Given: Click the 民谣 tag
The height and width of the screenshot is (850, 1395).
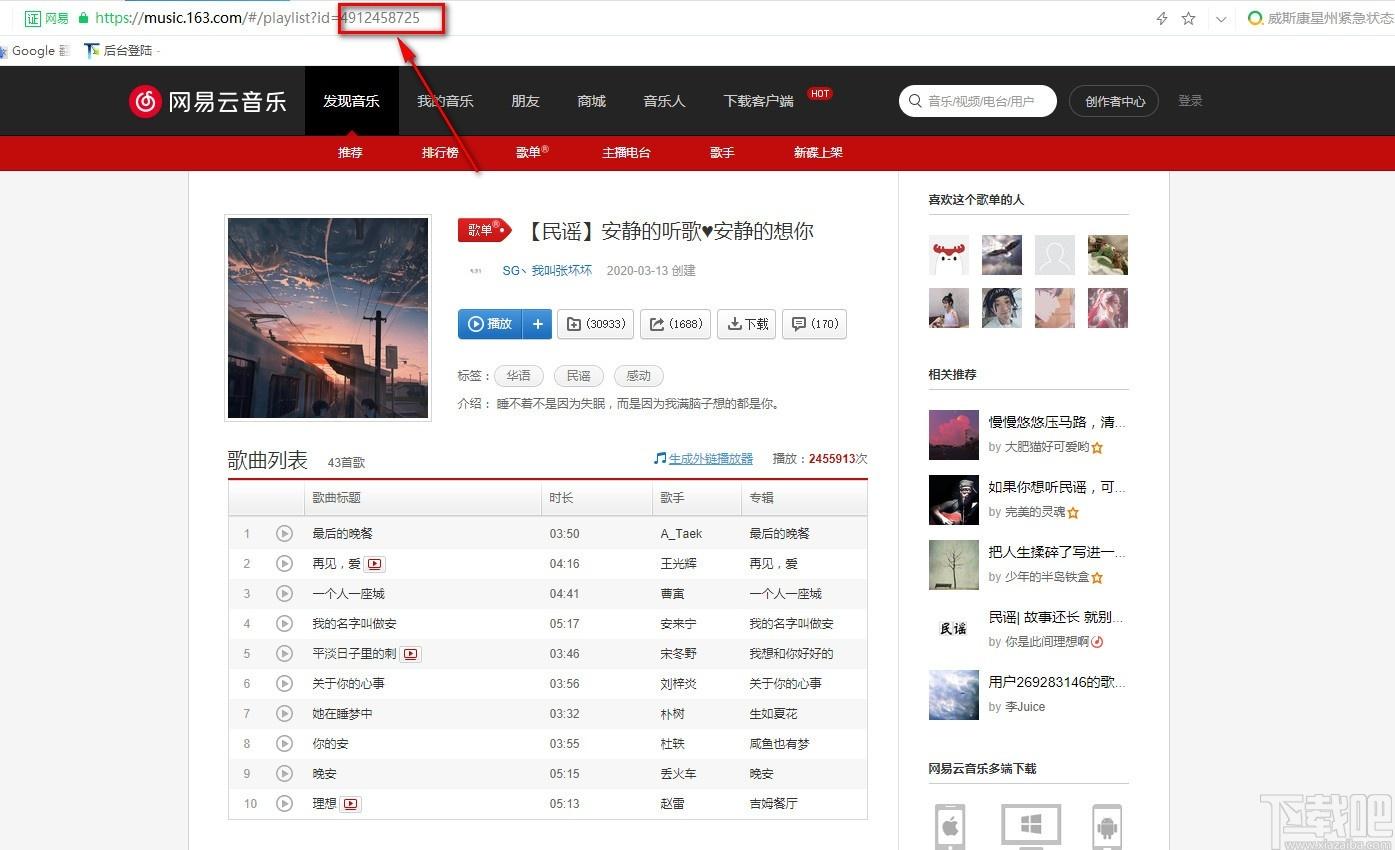Looking at the screenshot, I should pyautogui.click(x=578, y=376).
